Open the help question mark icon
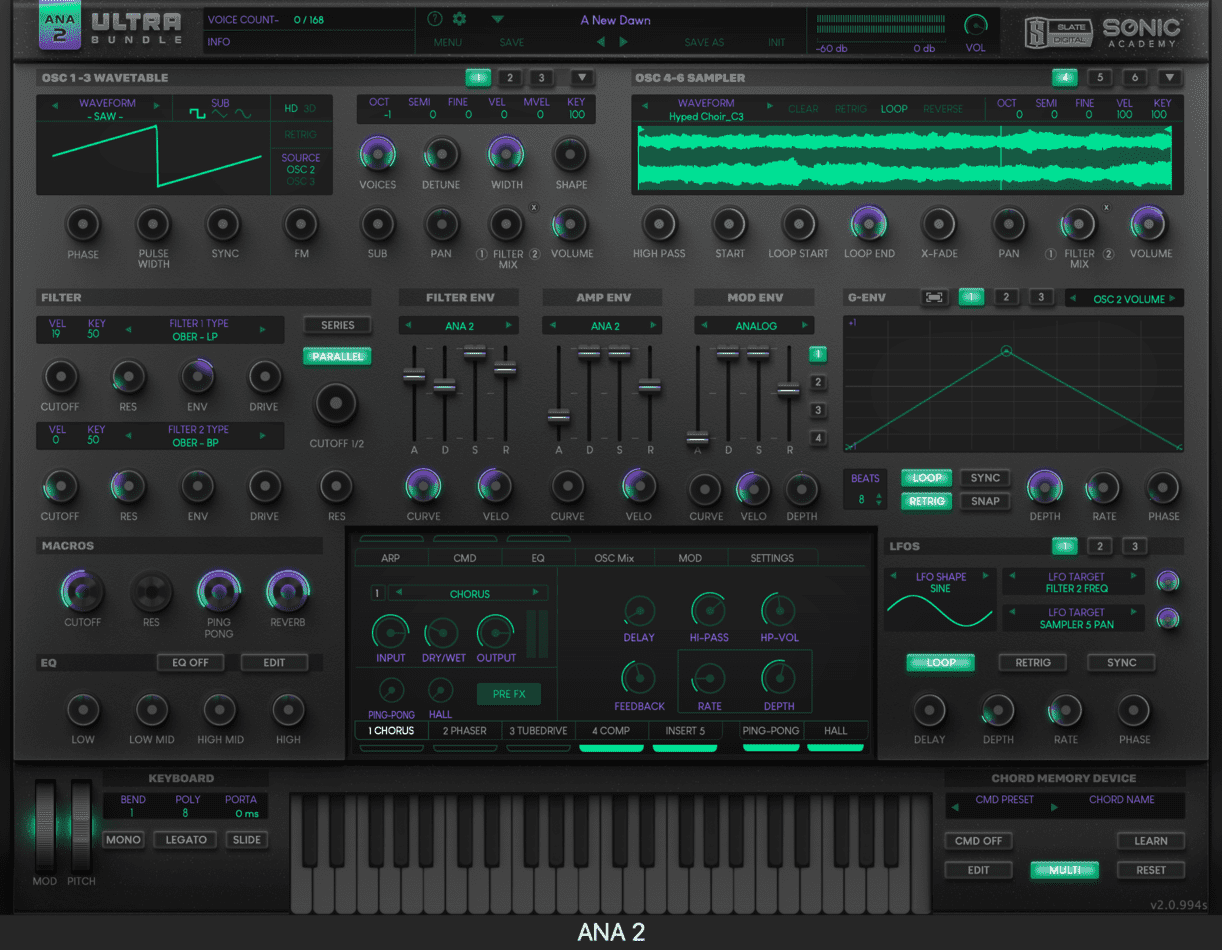Viewport: 1222px width, 950px height. point(434,19)
